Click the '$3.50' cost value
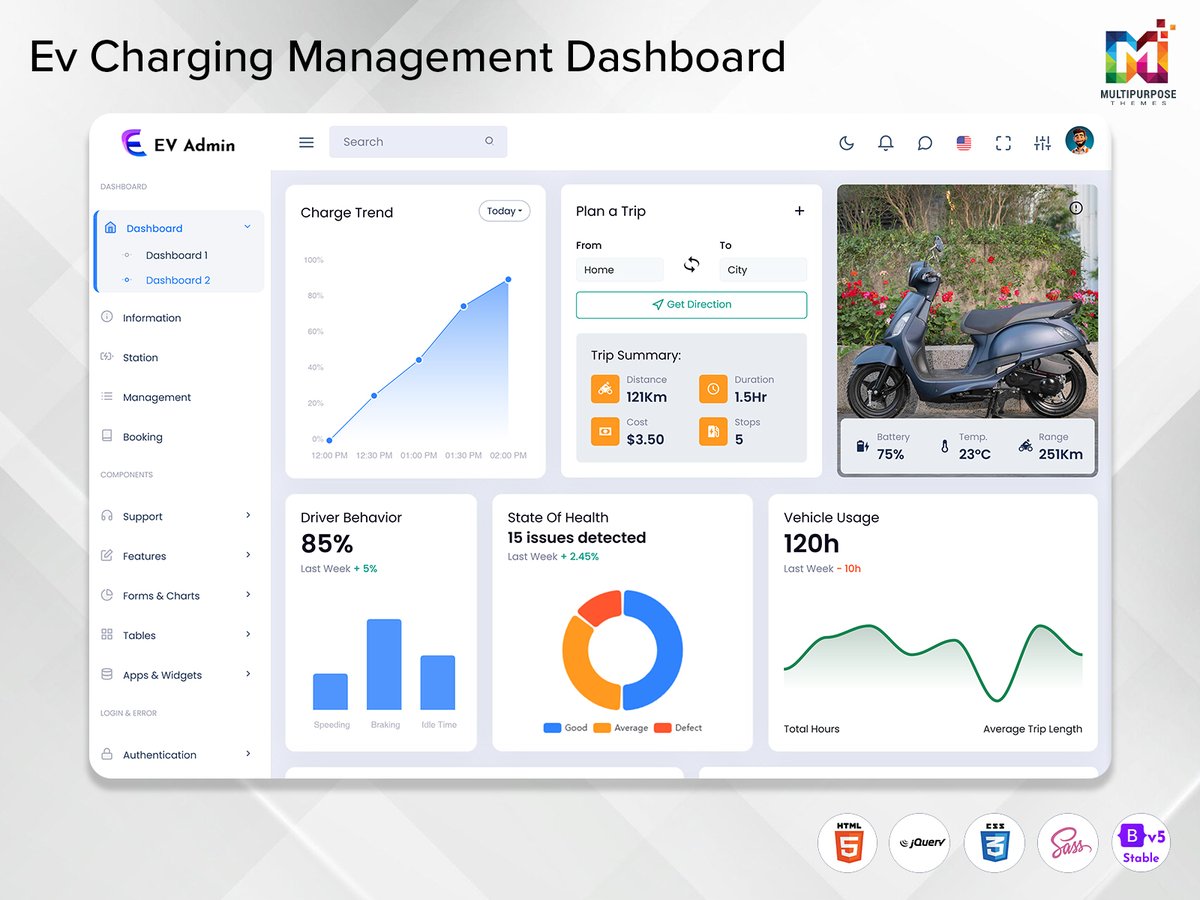Screen dimensions: 1200x900 645,440
